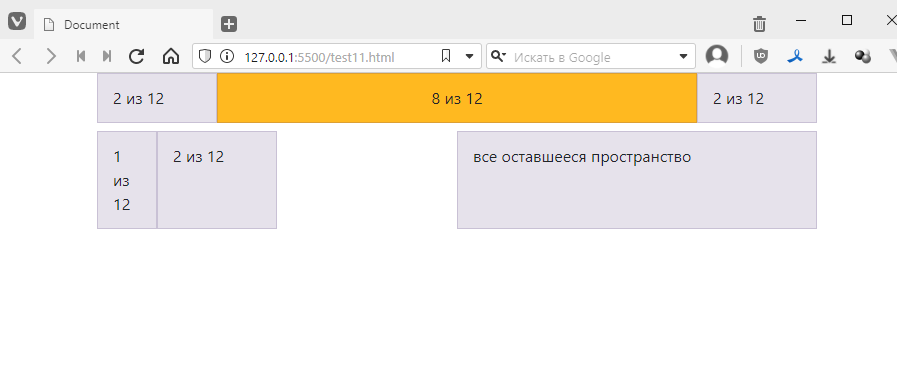Open the downloads extension icon

(x=829, y=56)
